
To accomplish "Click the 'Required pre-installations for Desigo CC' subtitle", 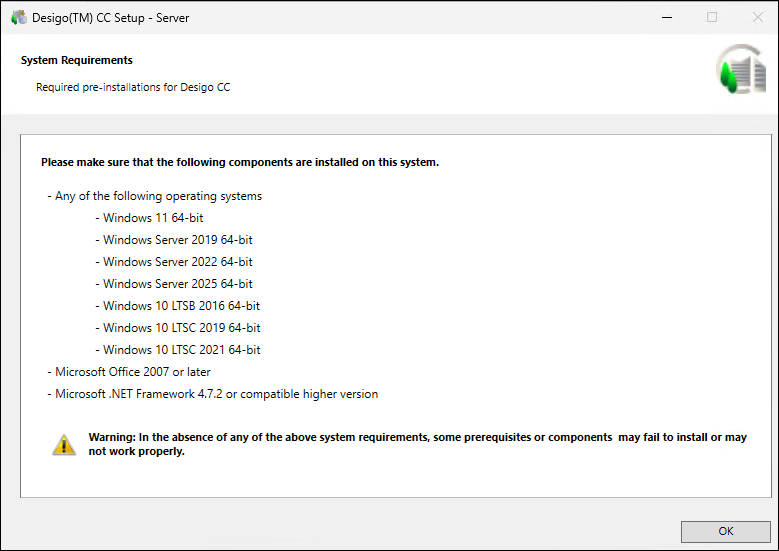I will pyautogui.click(x=133, y=87).
